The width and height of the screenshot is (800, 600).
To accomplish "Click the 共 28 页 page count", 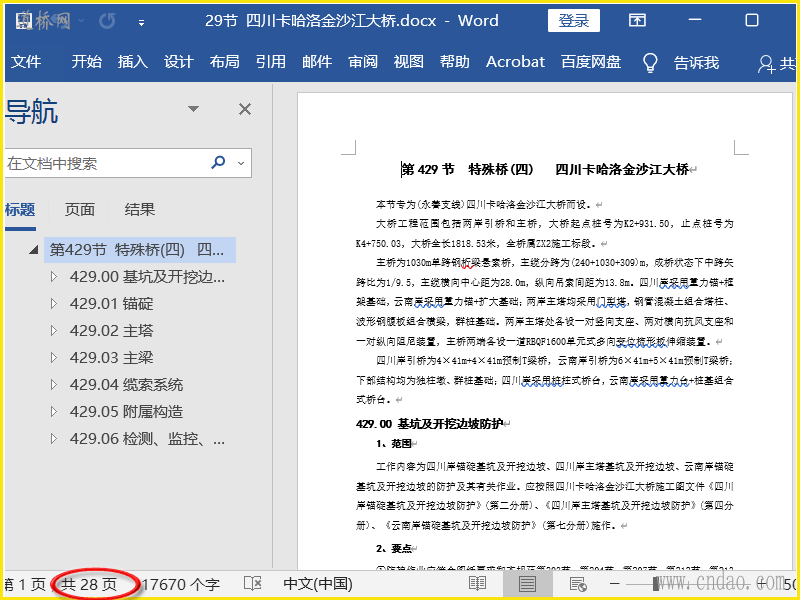I will click(x=89, y=585).
